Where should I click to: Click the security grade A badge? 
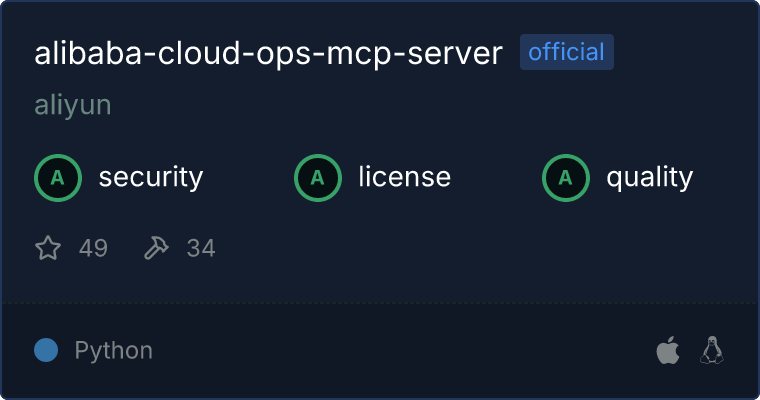[x=58, y=178]
